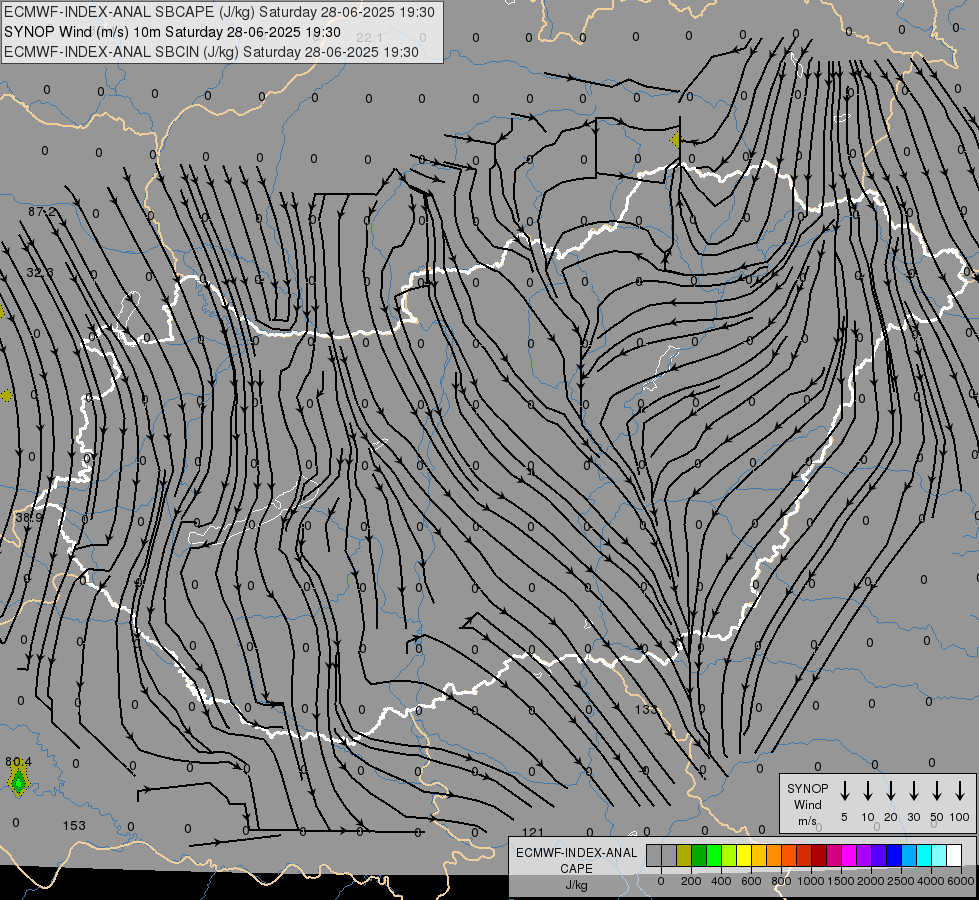
Task: Click the 2000 tick on CAPE scale
Action: (871, 881)
